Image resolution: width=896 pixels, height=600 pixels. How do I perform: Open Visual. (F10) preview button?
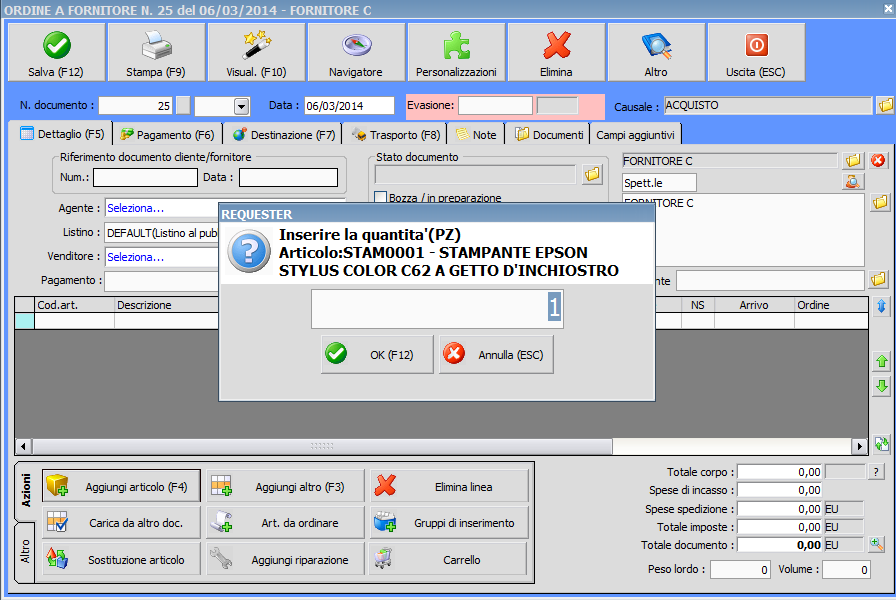(x=256, y=53)
